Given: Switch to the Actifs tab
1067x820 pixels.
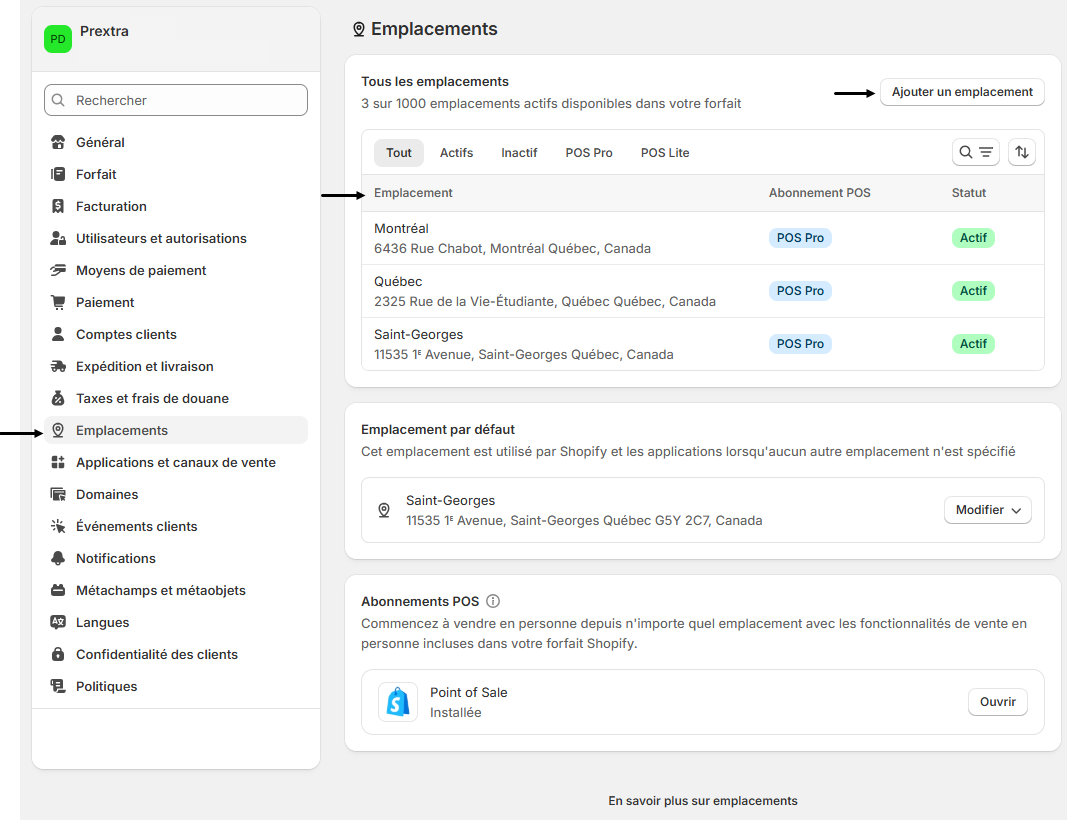Looking at the screenshot, I should (x=456, y=153).
